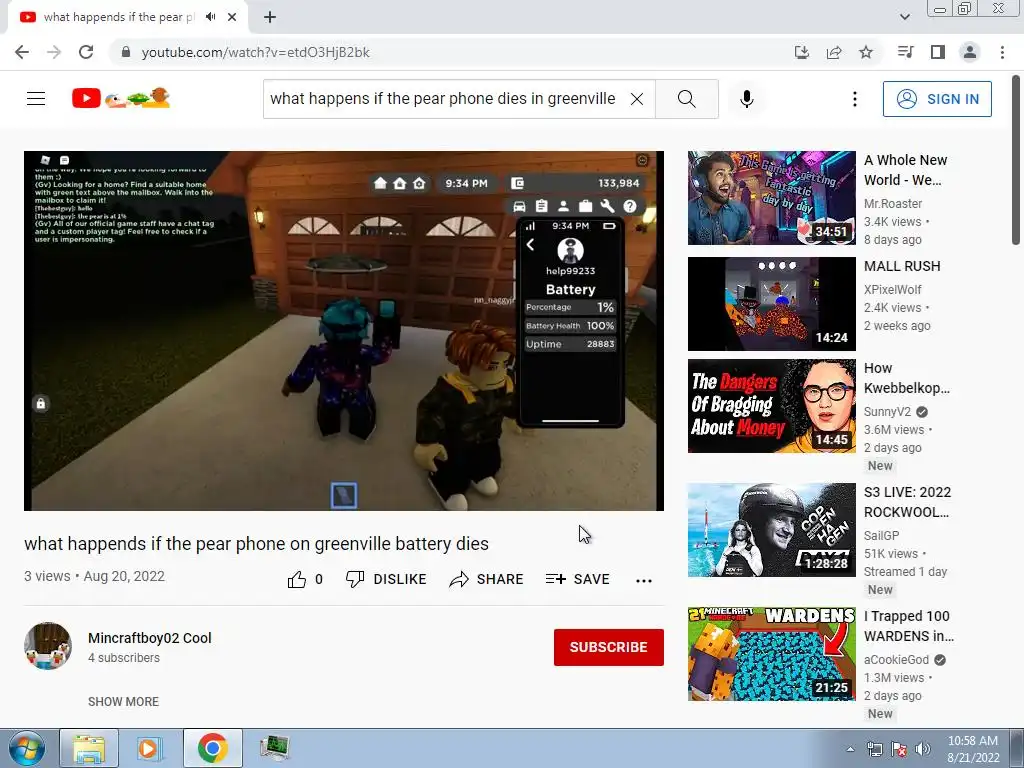The width and height of the screenshot is (1024, 768).
Task: Open S3 LIVE ROCKWOOL video thumbnail
Action: click(x=771, y=530)
